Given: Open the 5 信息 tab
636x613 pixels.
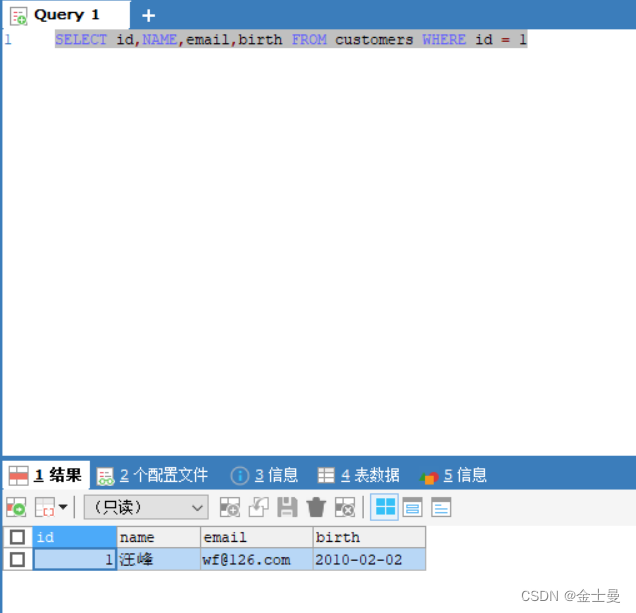Looking at the screenshot, I should click(x=453, y=475).
